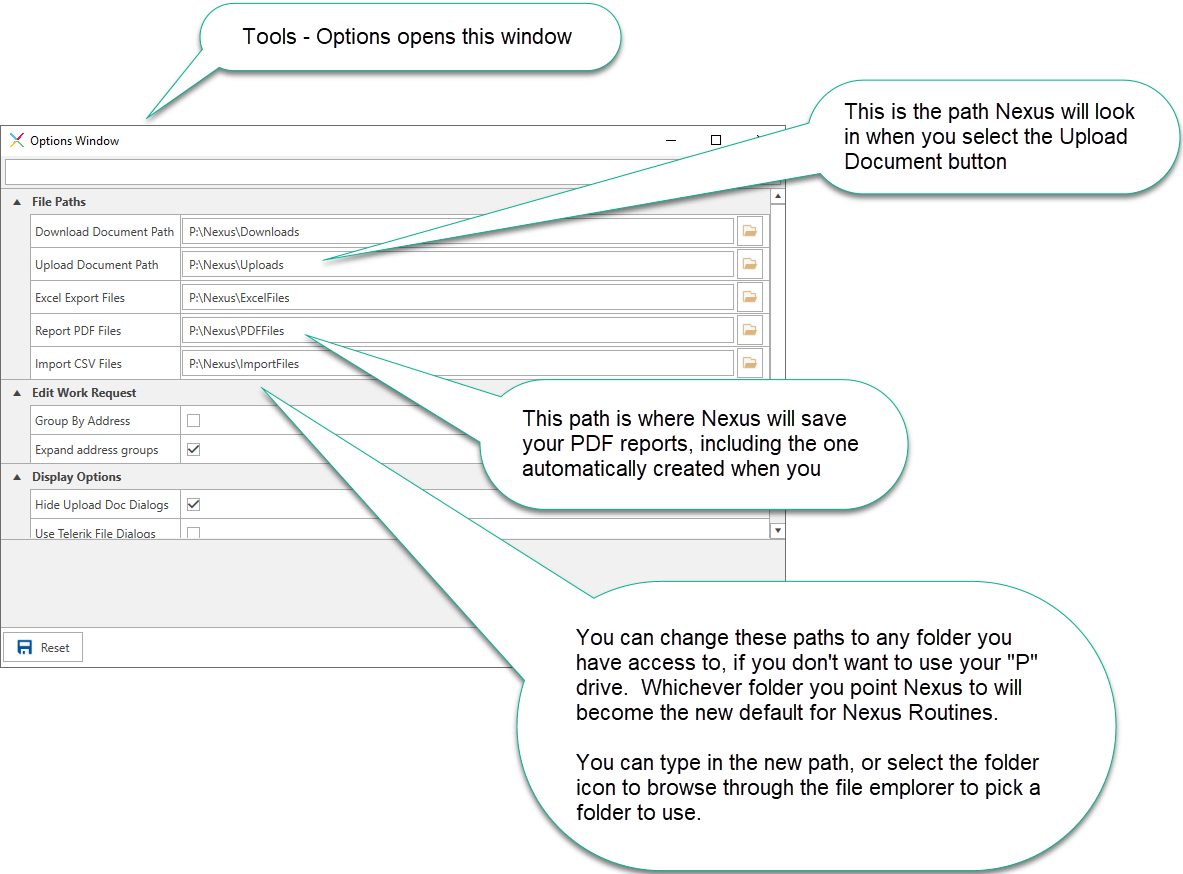Click the Nexus app icon in title bar

point(17,140)
